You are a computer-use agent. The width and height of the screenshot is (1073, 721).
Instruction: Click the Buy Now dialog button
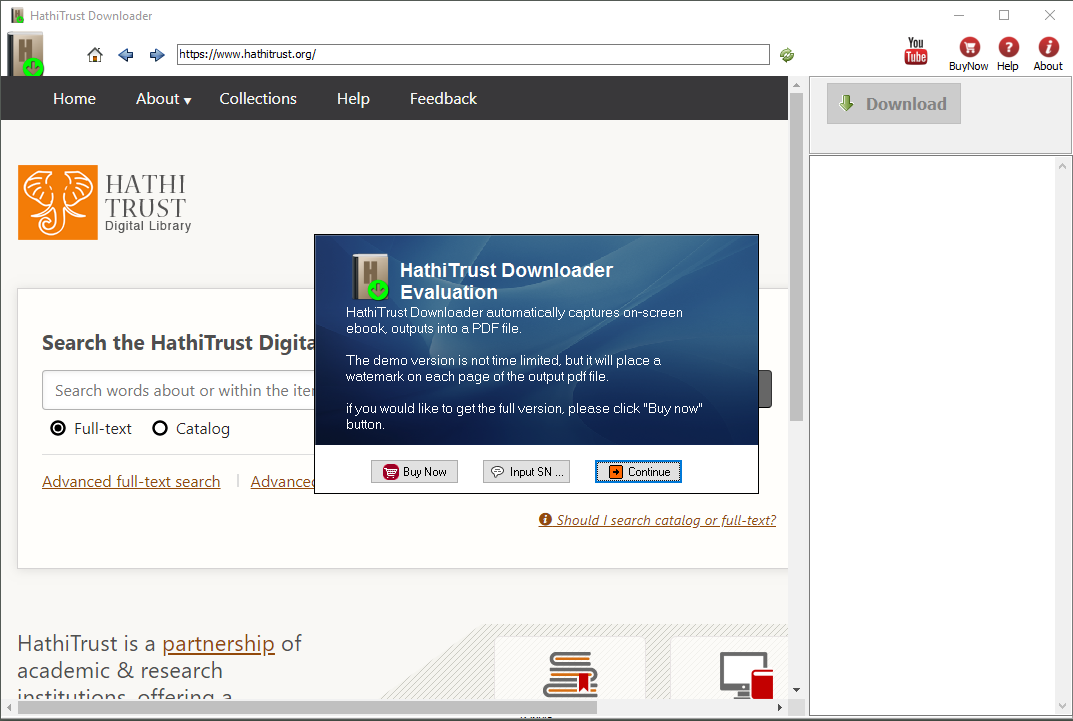tap(414, 472)
